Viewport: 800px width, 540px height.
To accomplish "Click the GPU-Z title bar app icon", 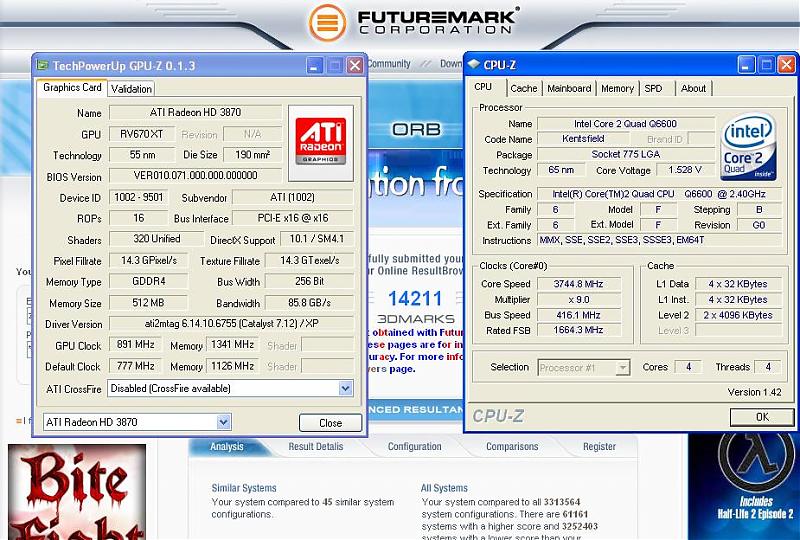I will 42,65.
